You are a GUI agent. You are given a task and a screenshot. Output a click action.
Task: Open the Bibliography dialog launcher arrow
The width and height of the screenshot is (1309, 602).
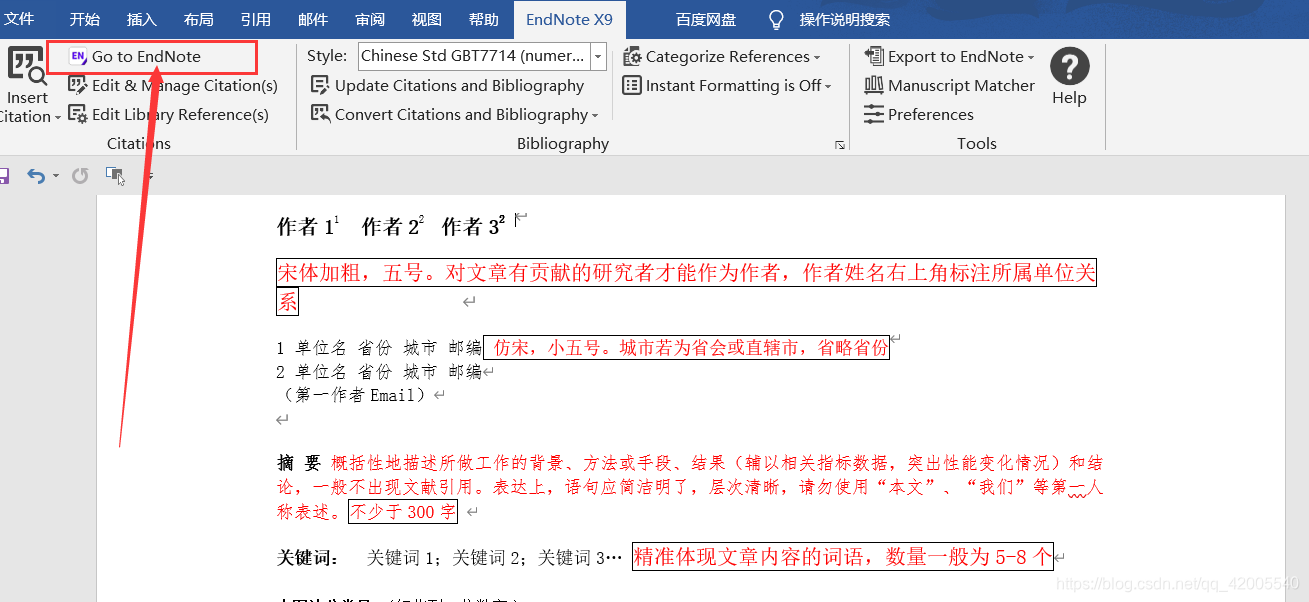(x=840, y=146)
